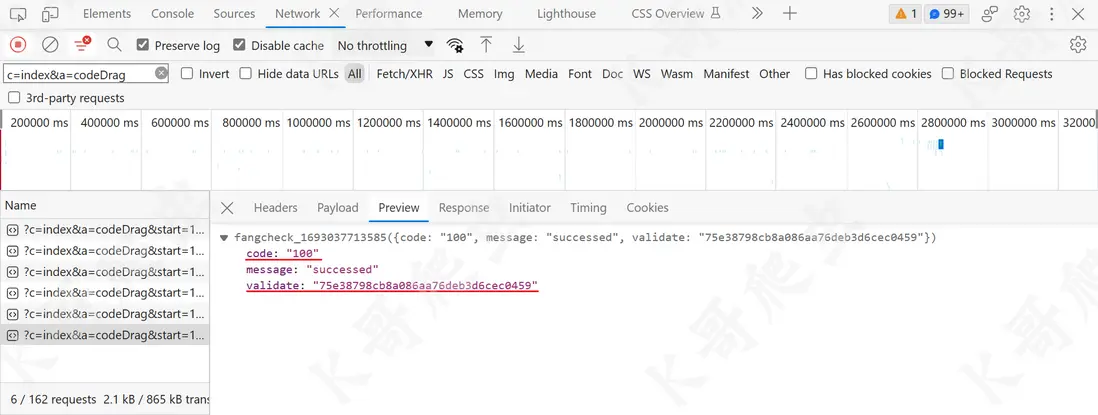
Task: Collapse the fangcheck response object tree
Action: tap(224, 238)
